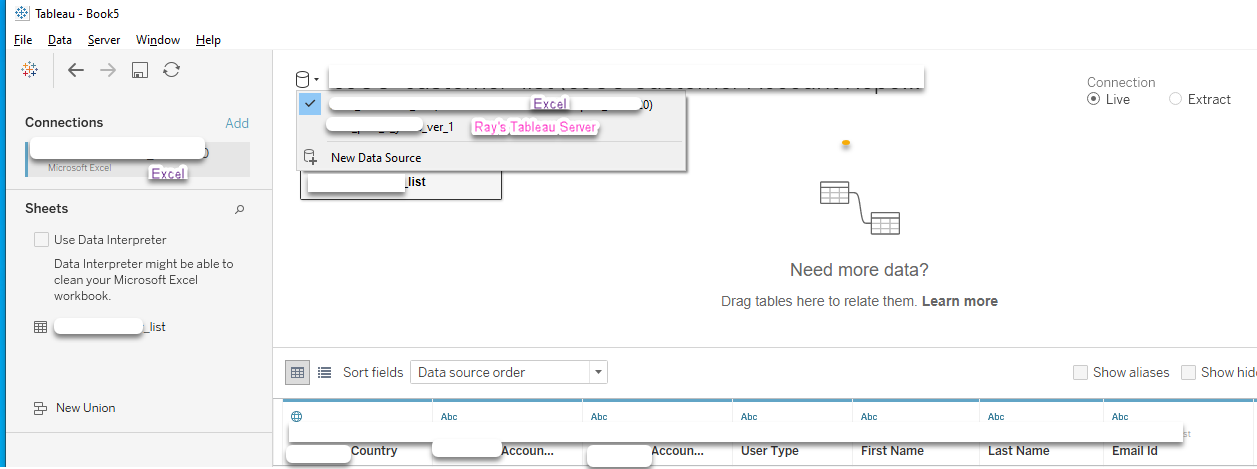Click the Abc type icon above Email Id
Viewport: 1257px width, 469px height.
point(1120,417)
